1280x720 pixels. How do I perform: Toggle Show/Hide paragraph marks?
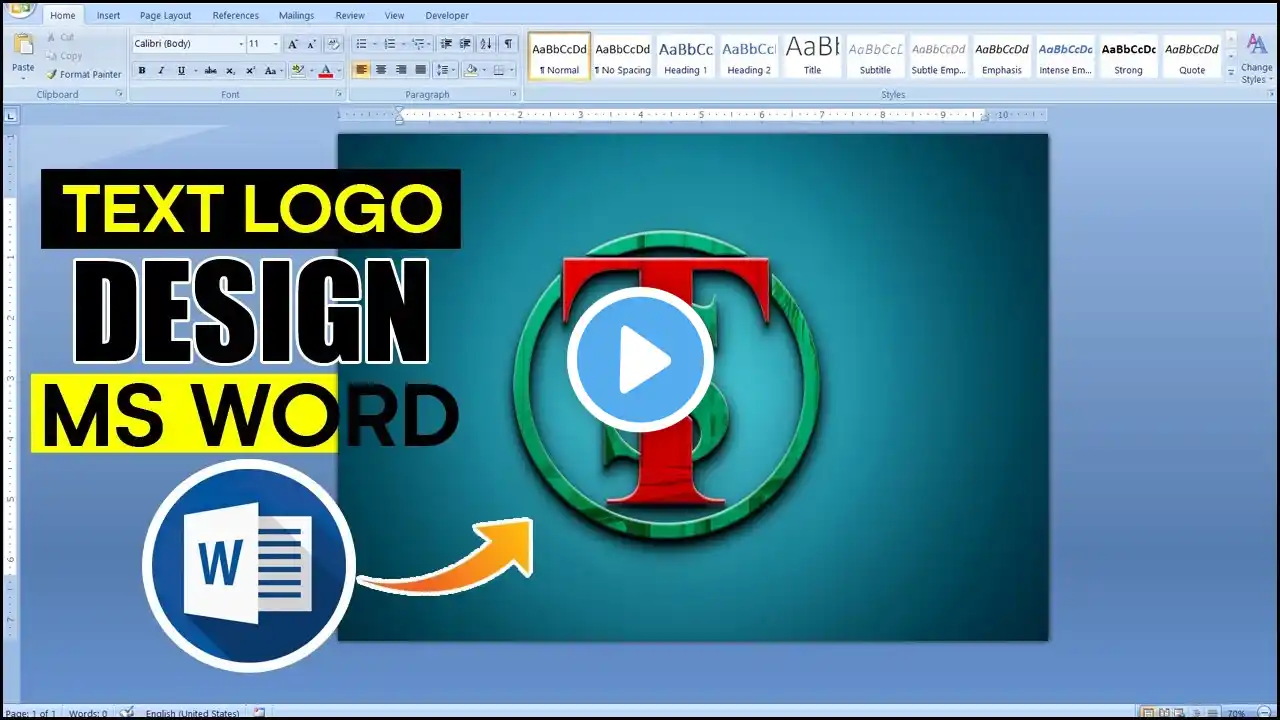click(509, 44)
